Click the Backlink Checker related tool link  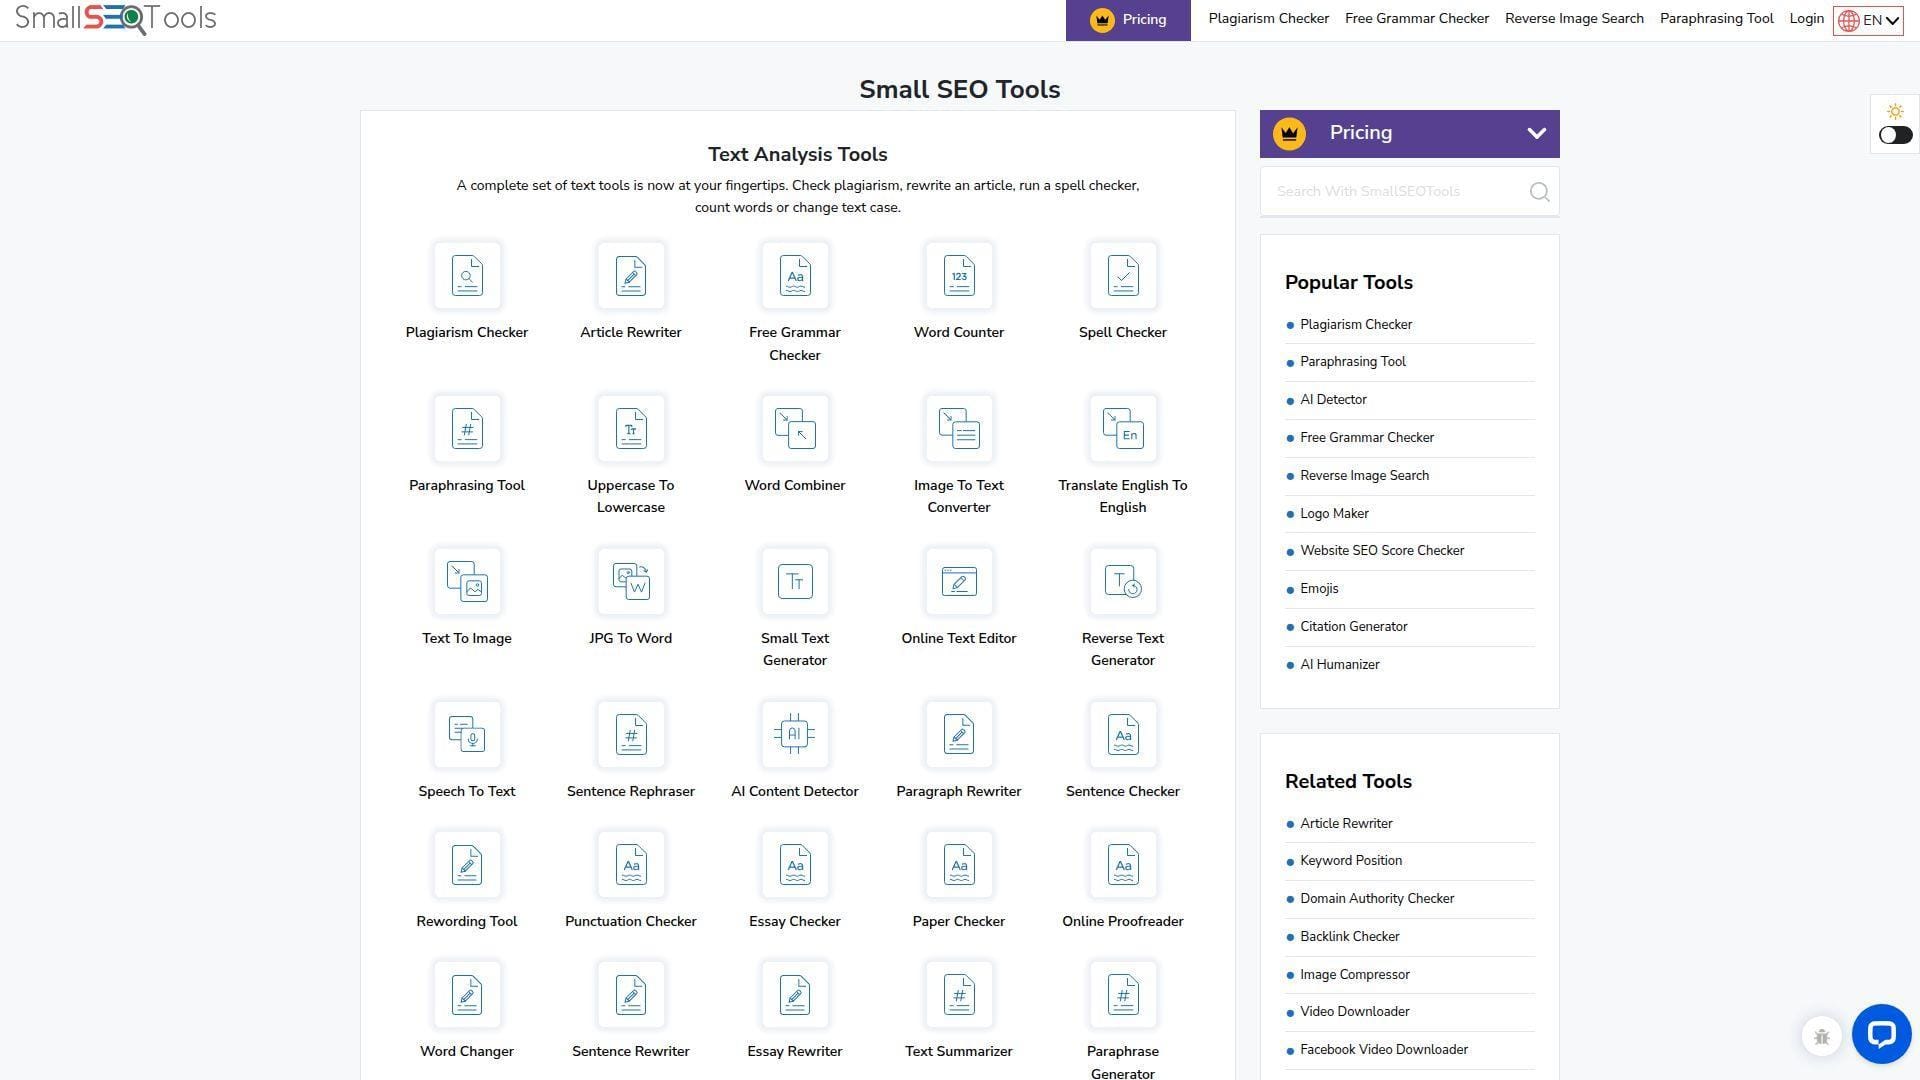[x=1349, y=936]
